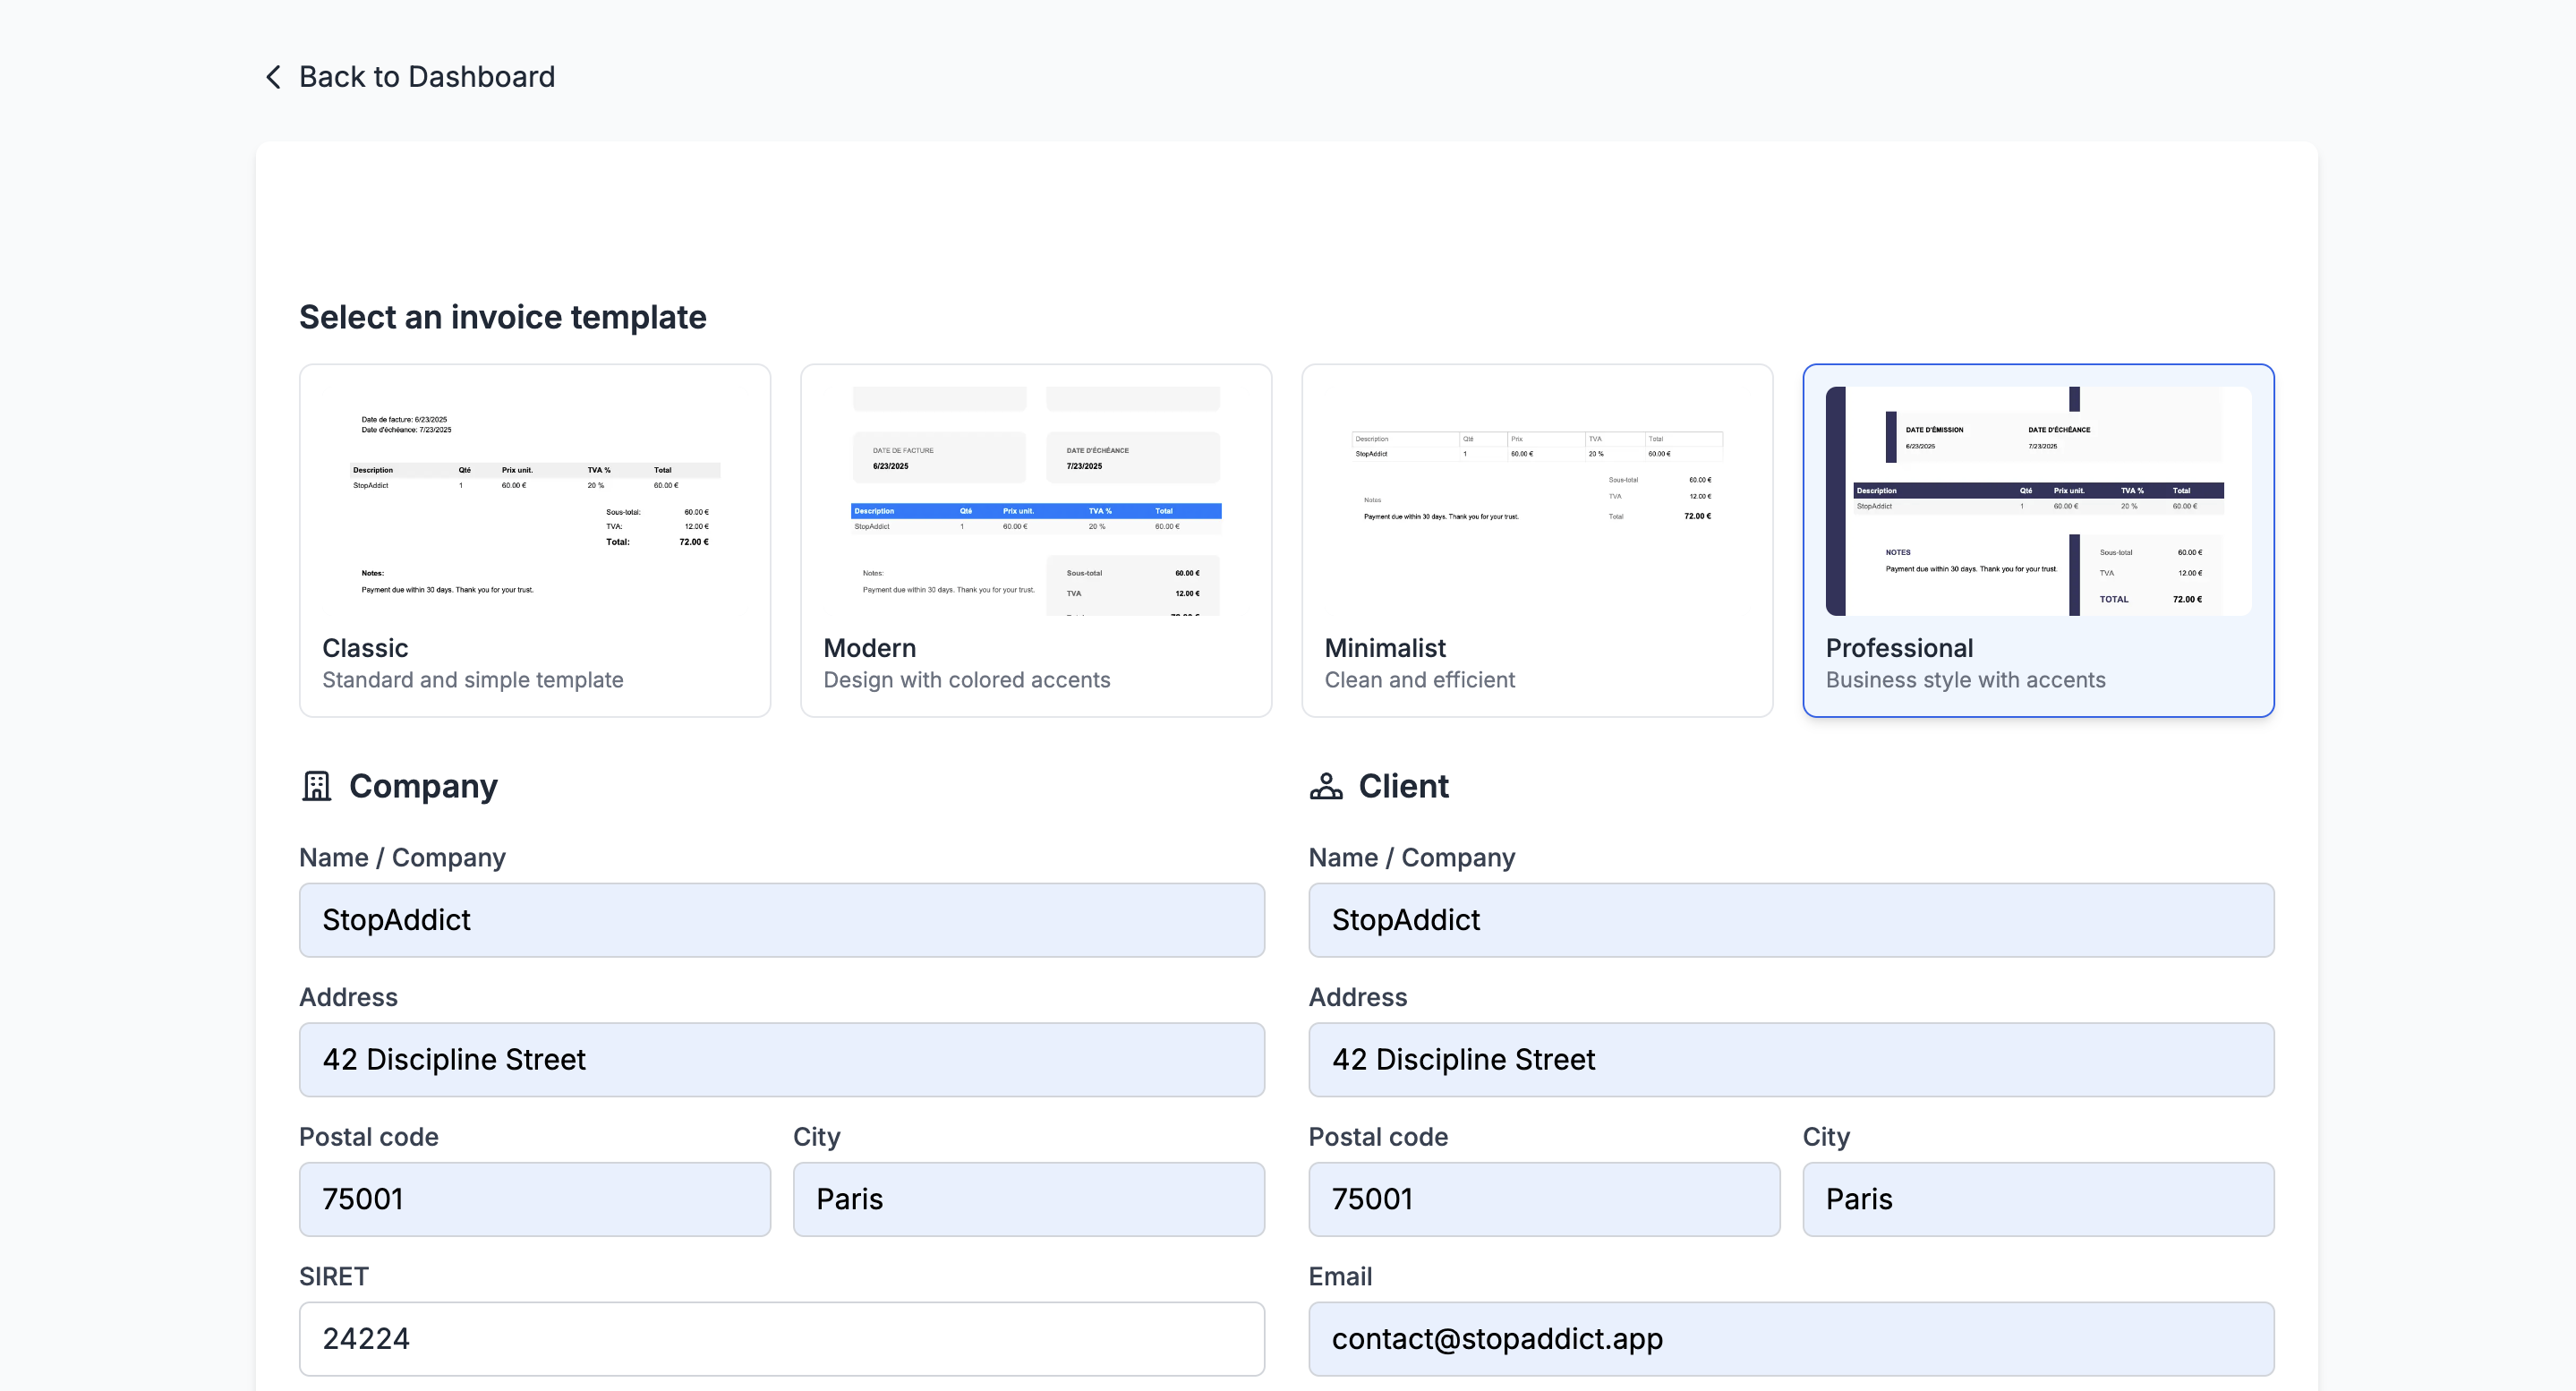The image size is (2576, 1391).
Task: Choose the Modern template card
Action: (1035, 663)
